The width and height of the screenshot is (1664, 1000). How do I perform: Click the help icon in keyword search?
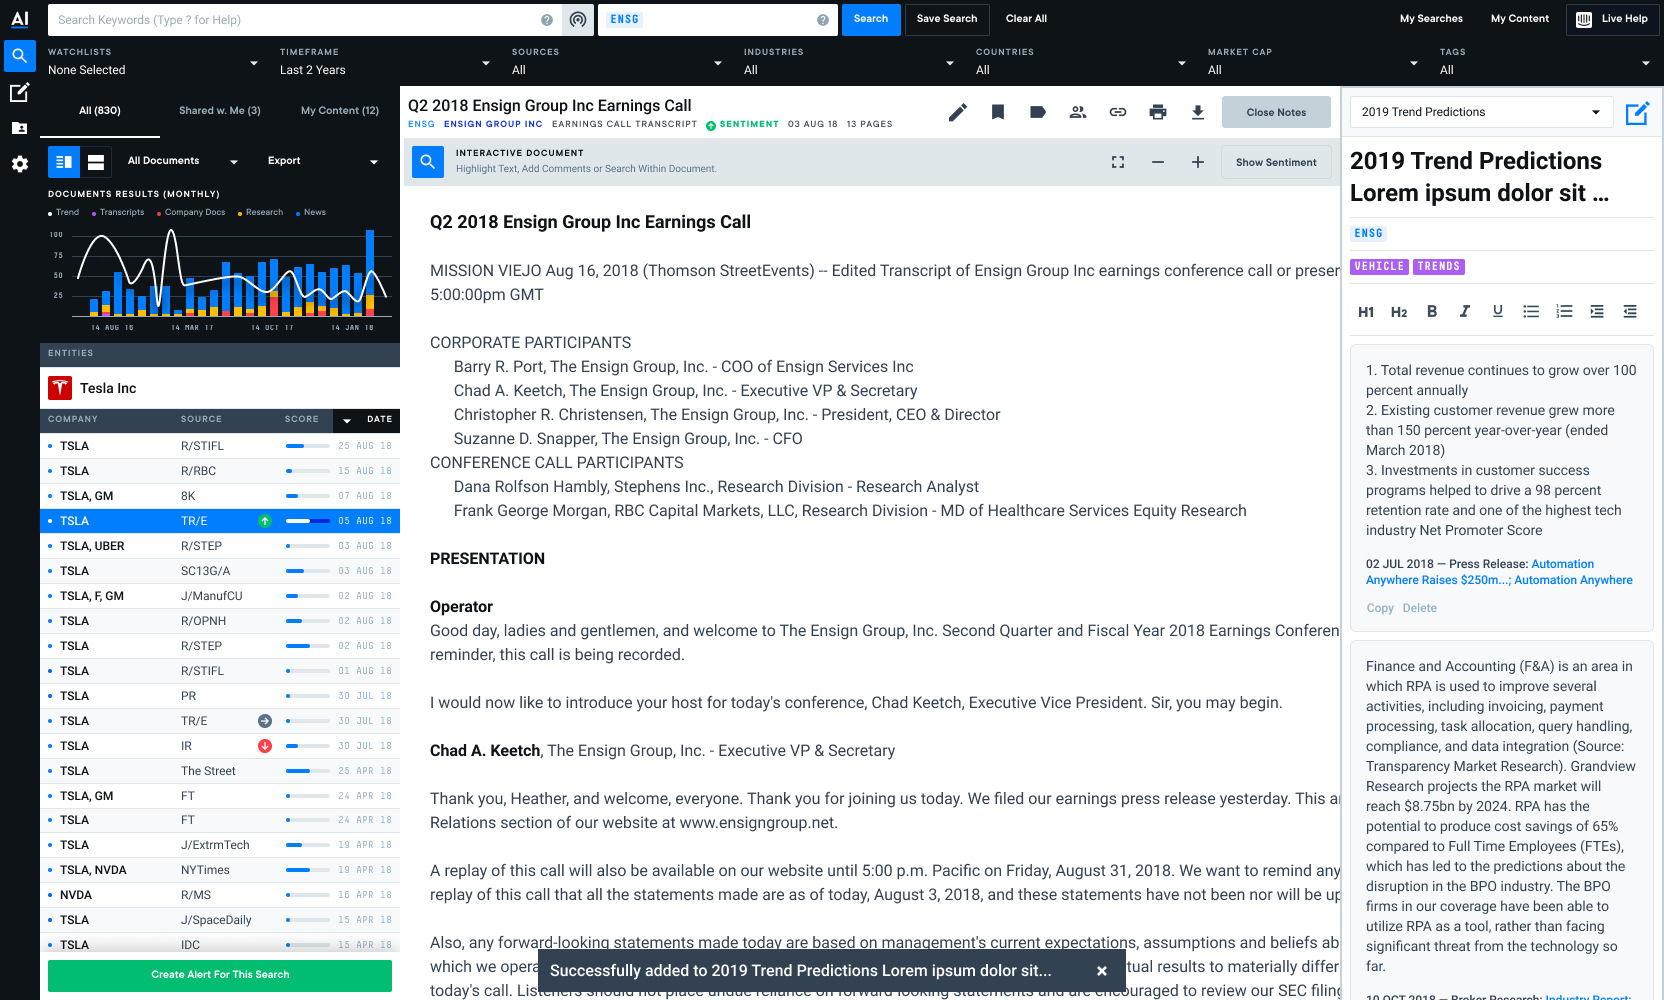547,20
